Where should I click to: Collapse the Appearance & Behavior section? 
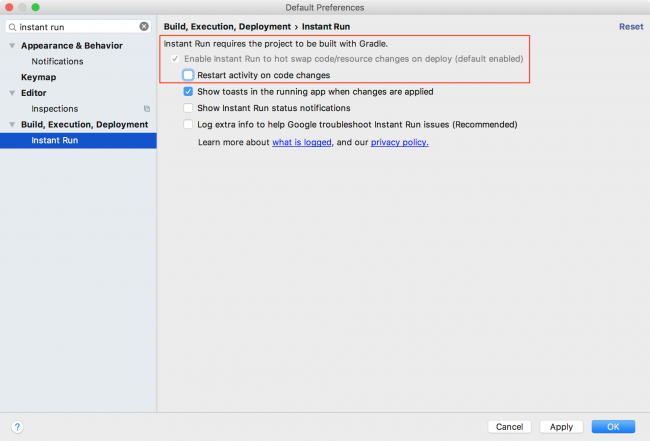coord(12,46)
